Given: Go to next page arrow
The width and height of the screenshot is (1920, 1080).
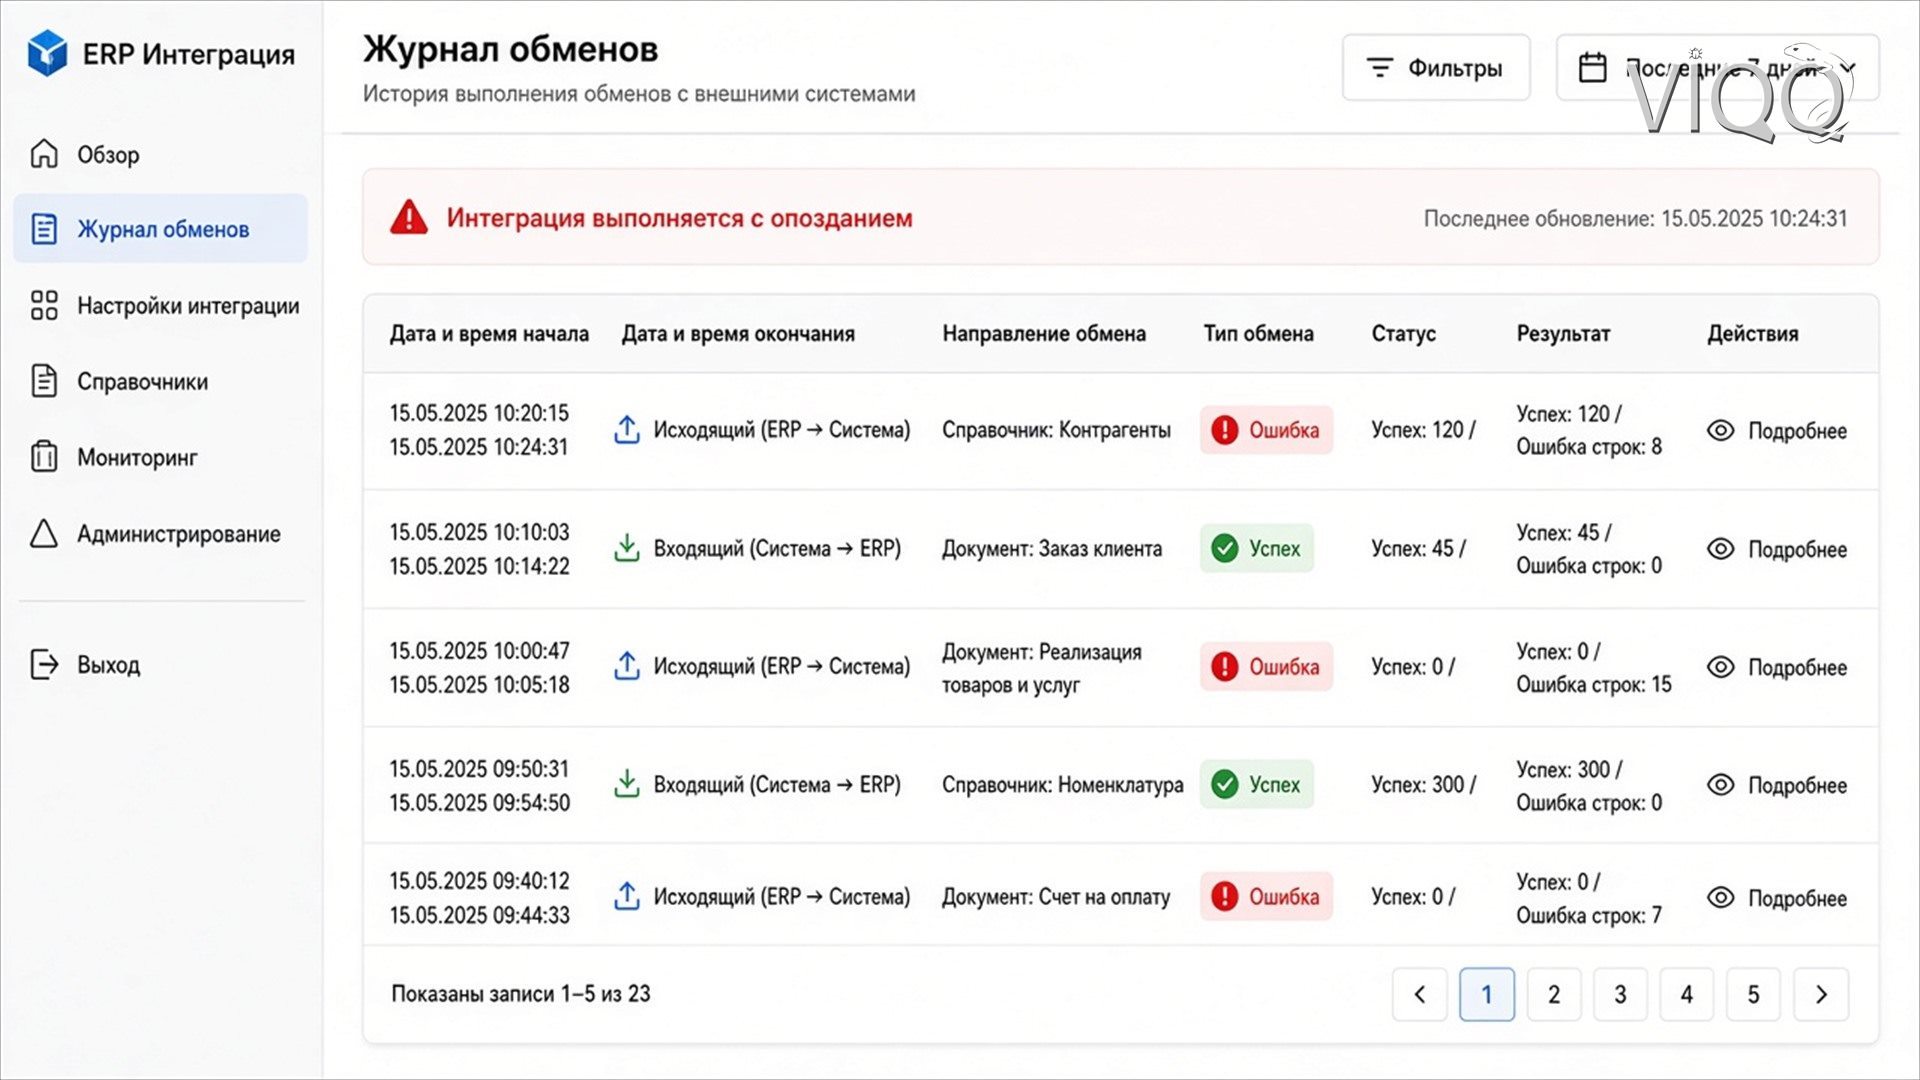Looking at the screenshot, I should pyautogui.click(x=1821, y=994).
